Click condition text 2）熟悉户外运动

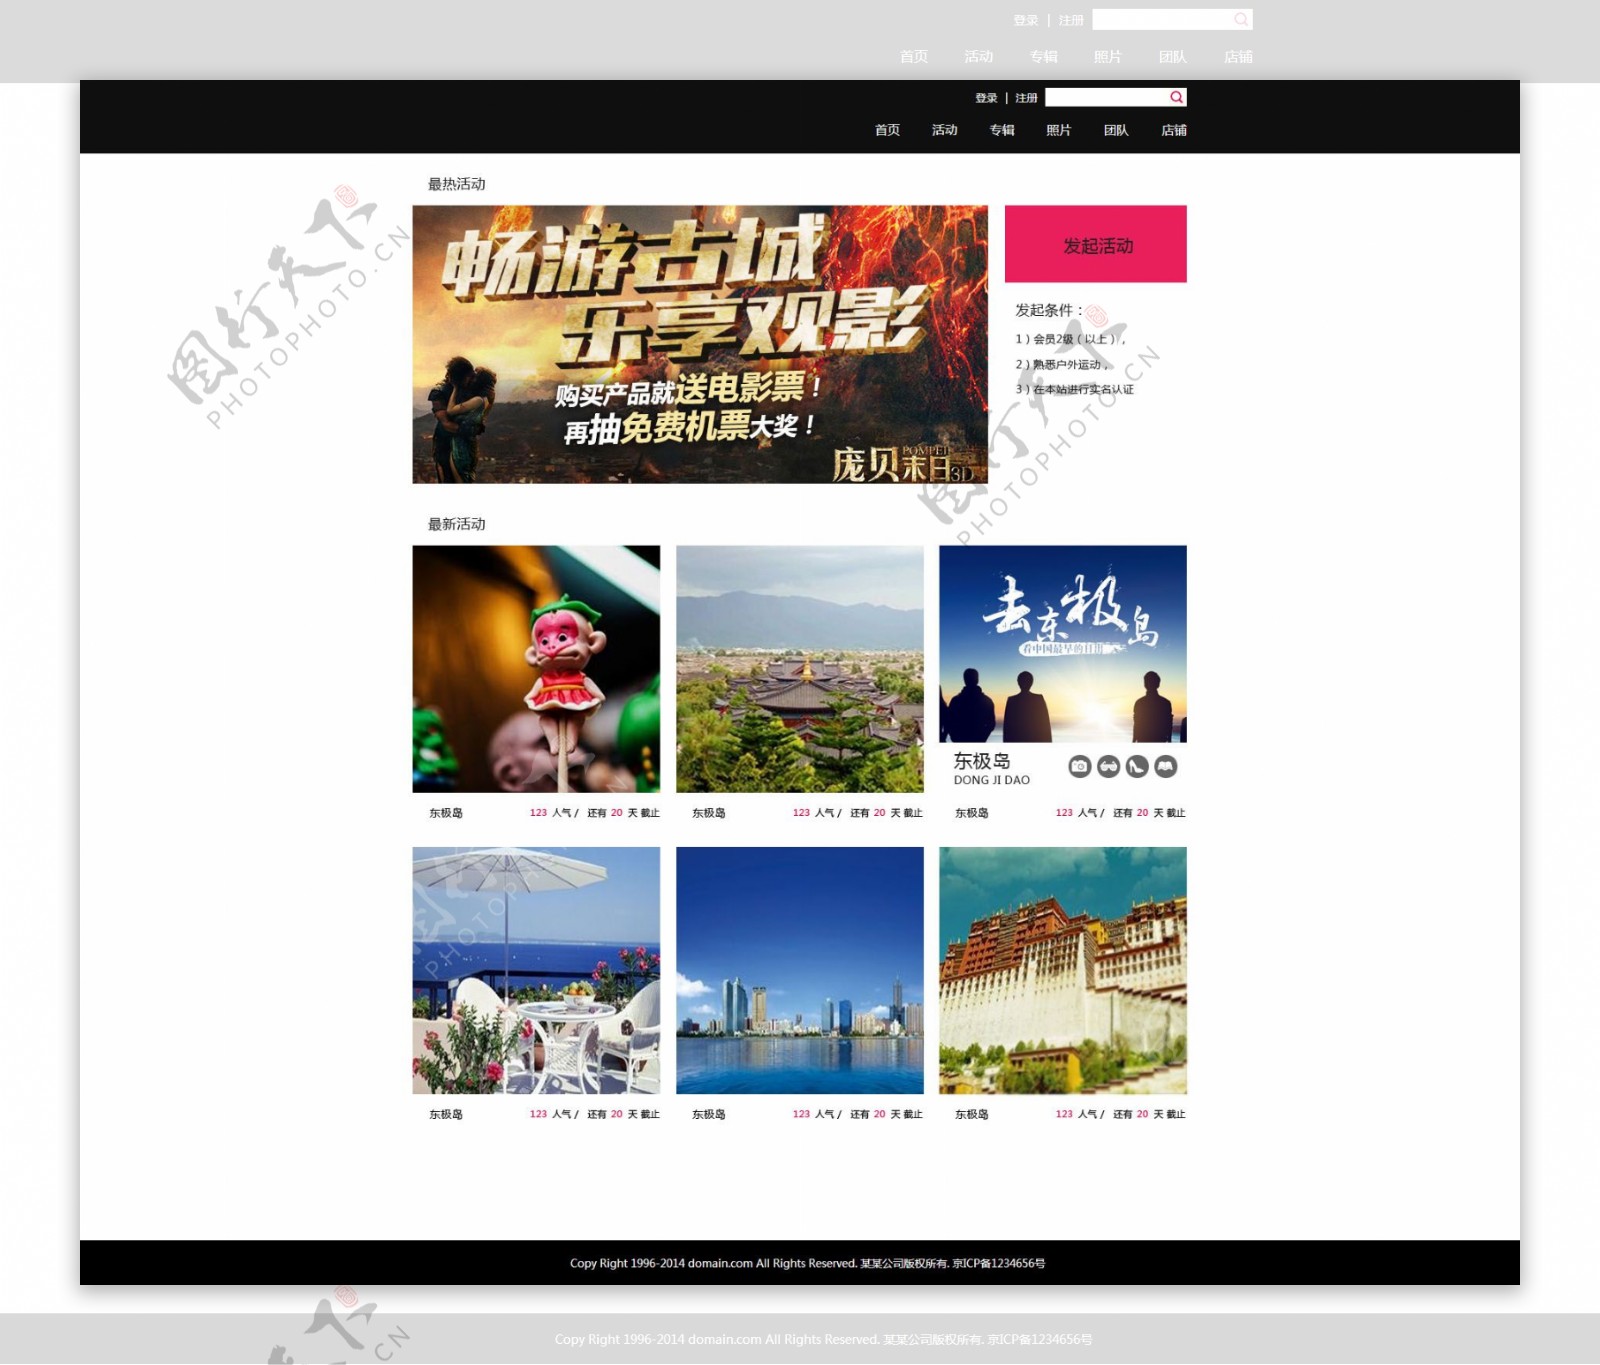[1063, 364]
